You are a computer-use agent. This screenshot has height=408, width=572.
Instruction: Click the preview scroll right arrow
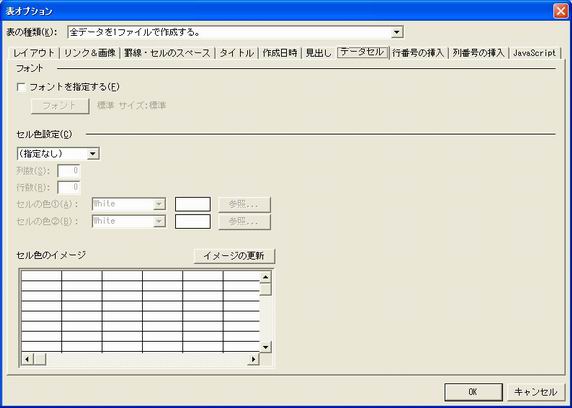pyautogui.click(x=254, y=359)
